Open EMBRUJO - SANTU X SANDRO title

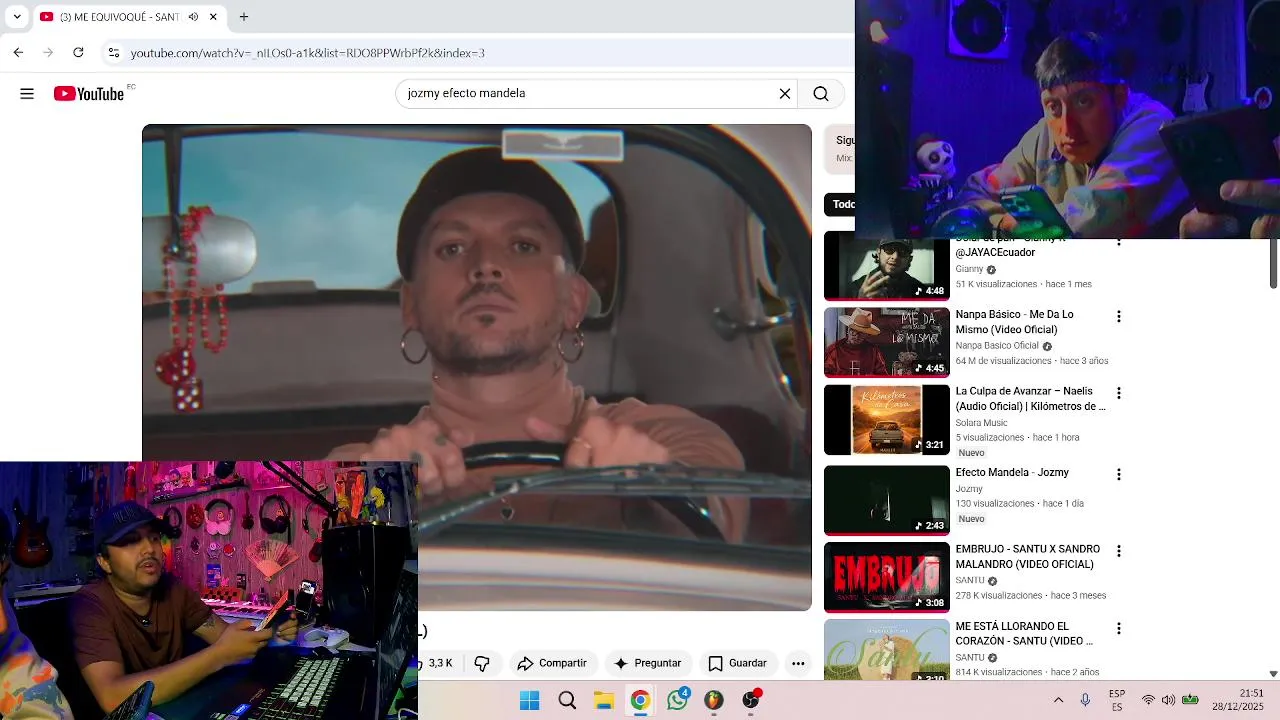point(1027,557)
